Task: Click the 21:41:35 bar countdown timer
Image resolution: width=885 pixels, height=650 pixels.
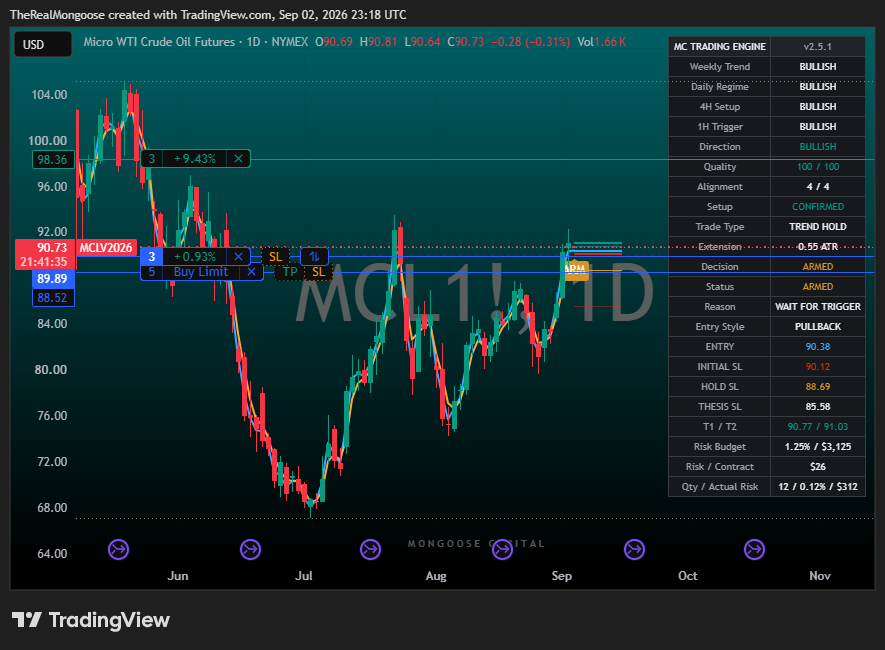Action: click(43, 262)
